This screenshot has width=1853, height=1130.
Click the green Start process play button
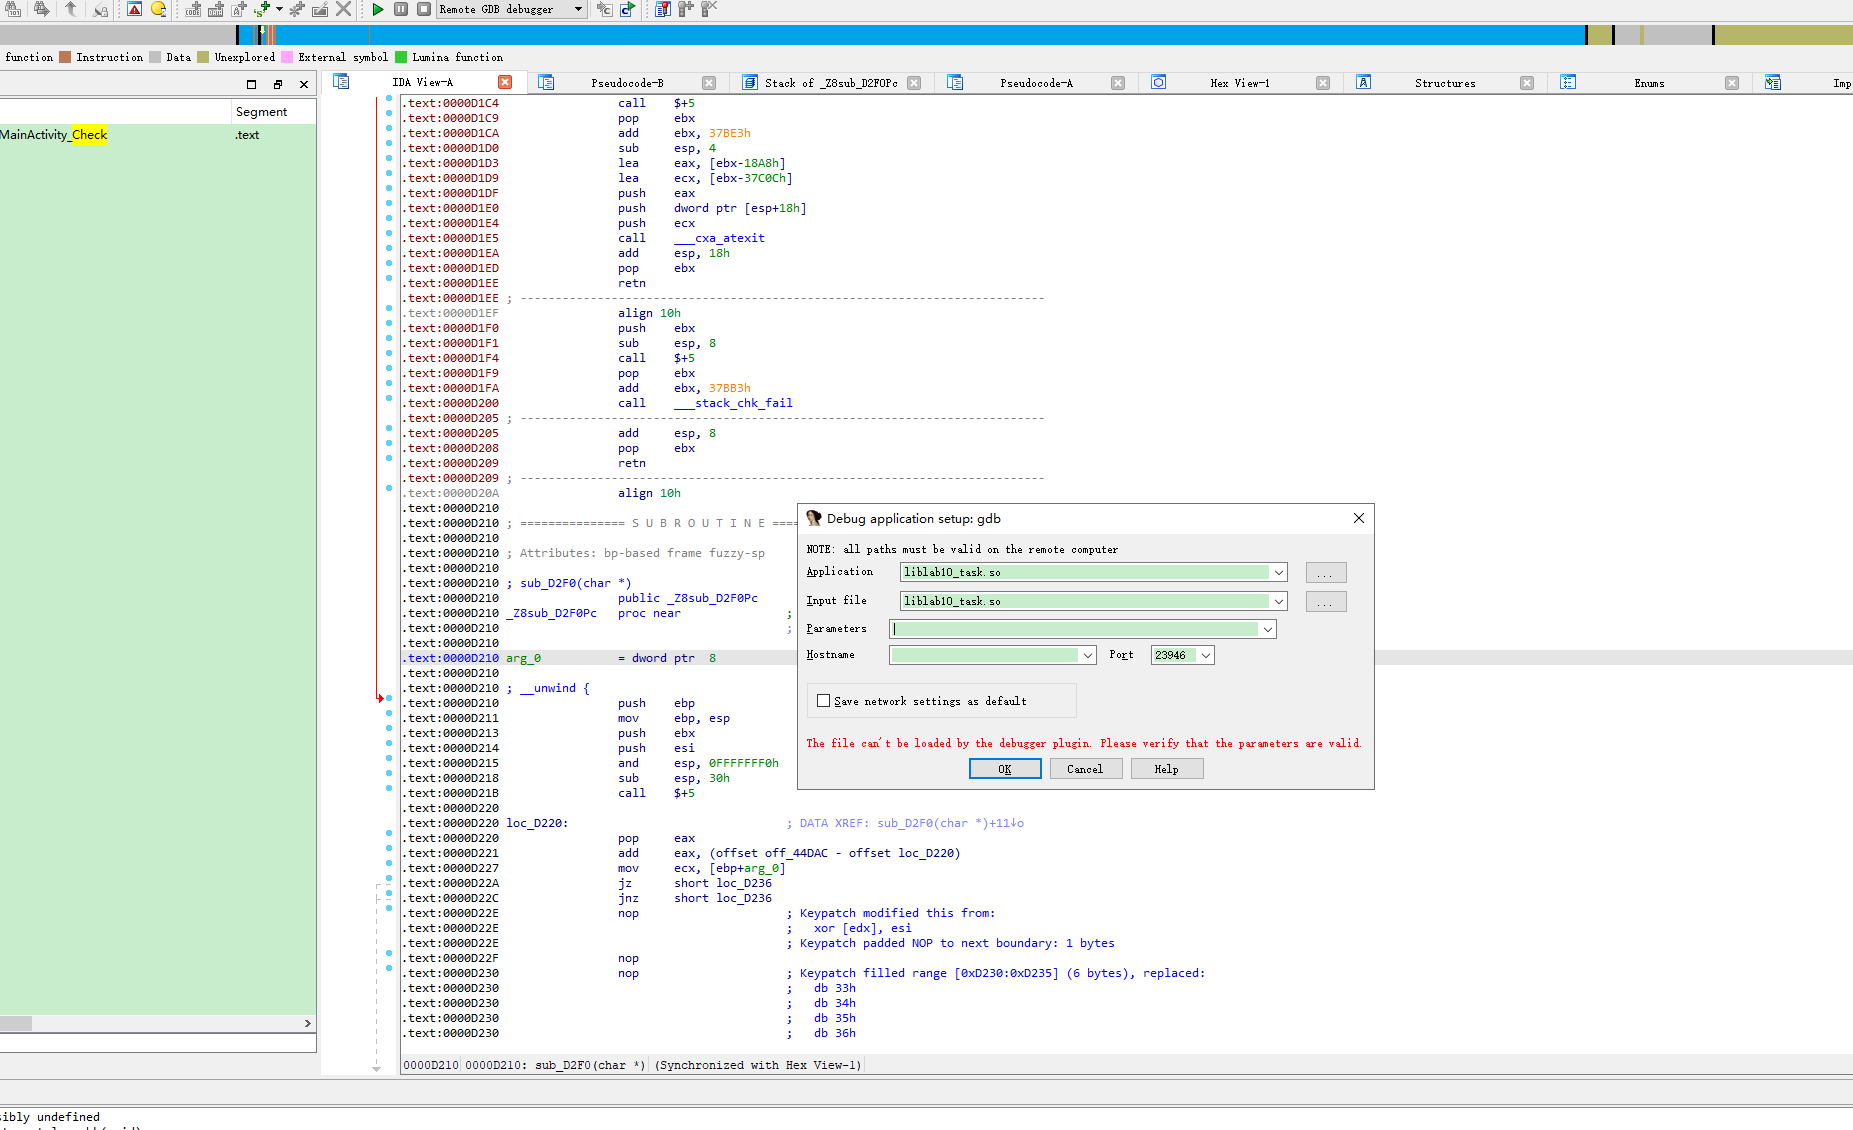(378, 9)
